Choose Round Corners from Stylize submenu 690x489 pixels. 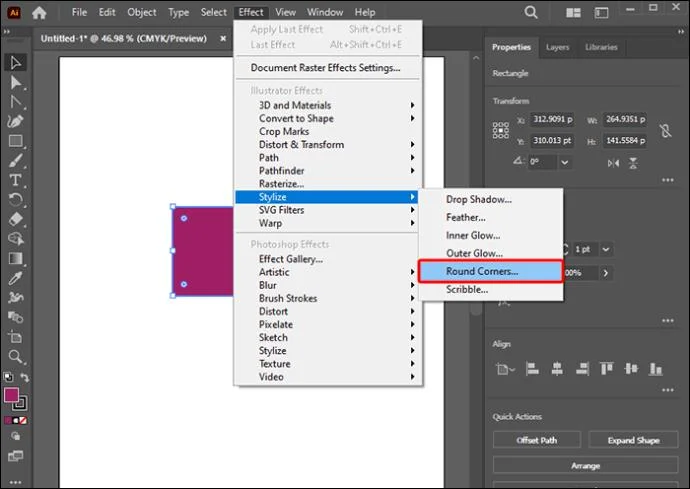pos(491,271)
